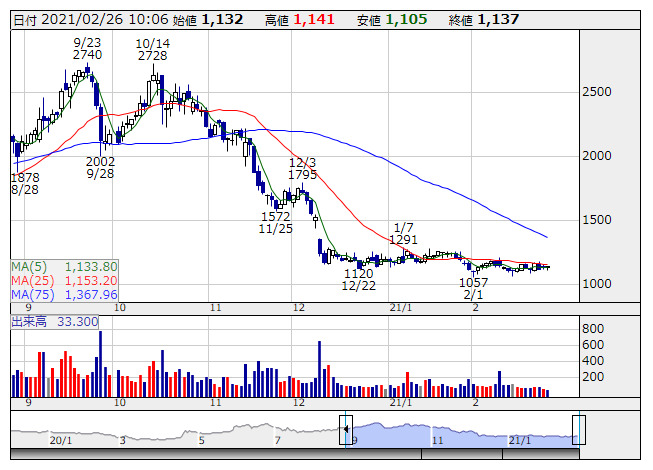Click the 9/23 2740 high annotation
Viewport: 653px width, 470px height.
87,49
